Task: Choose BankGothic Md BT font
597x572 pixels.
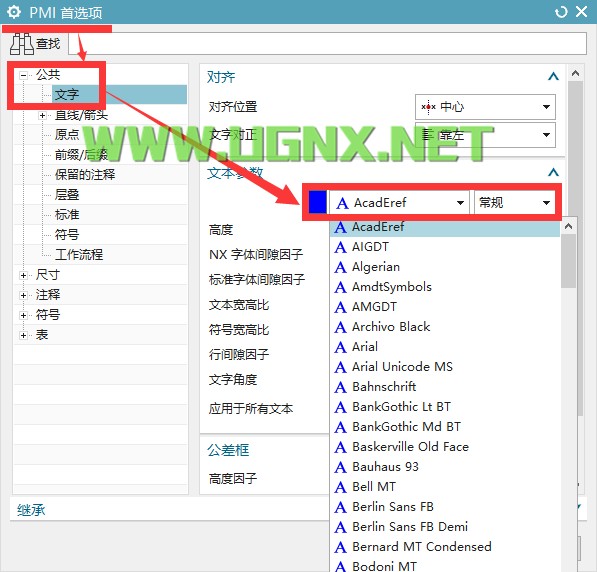Action: pos(445,427)
